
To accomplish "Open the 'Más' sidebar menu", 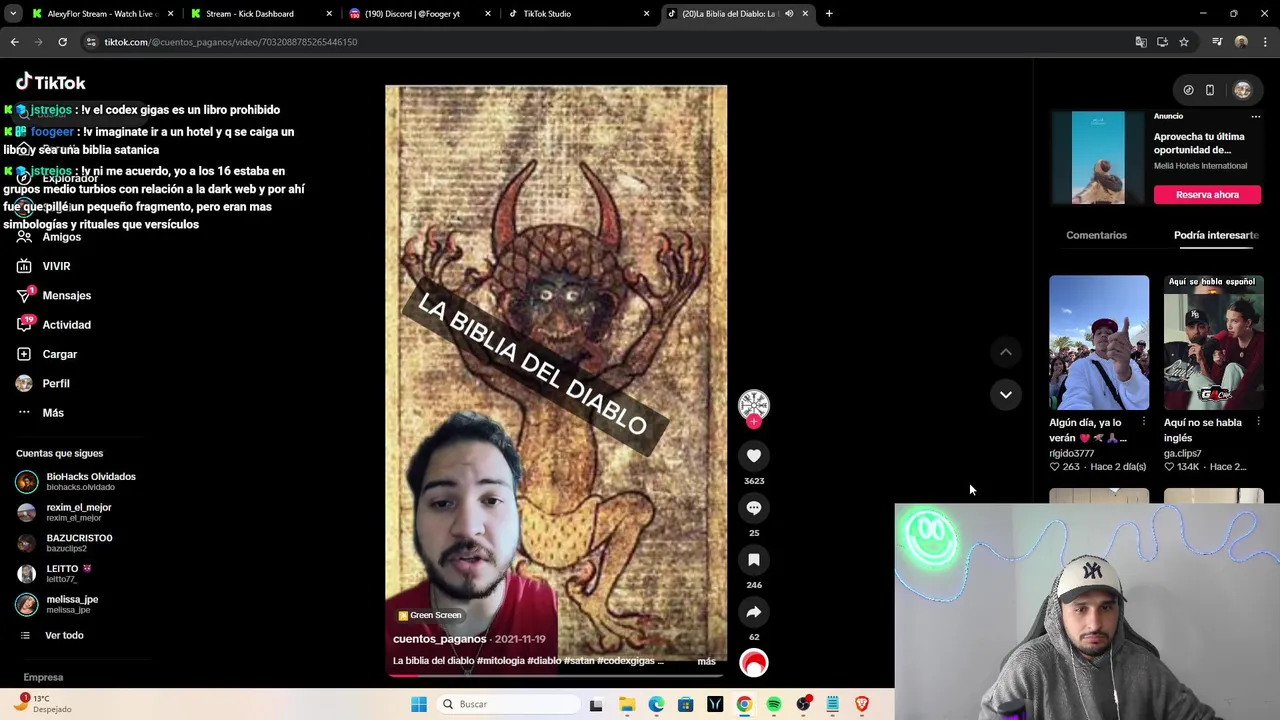I will pyautogui.click(x=53, y=413).
